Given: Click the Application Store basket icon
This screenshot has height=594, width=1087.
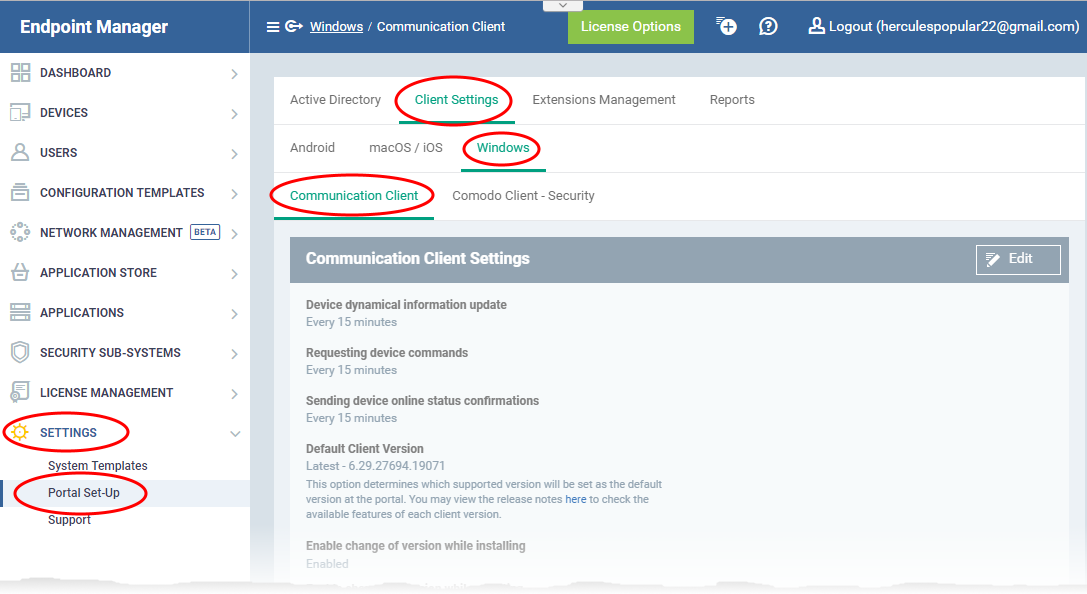Looking at the screenshot, I should [20, 272].
